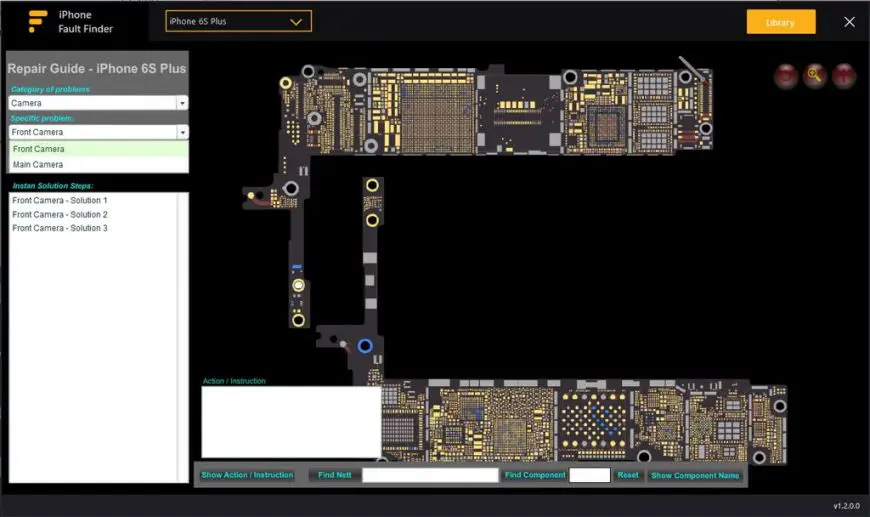Click the Find Component button
870x517 pixels.
click(x=535, y=475)
